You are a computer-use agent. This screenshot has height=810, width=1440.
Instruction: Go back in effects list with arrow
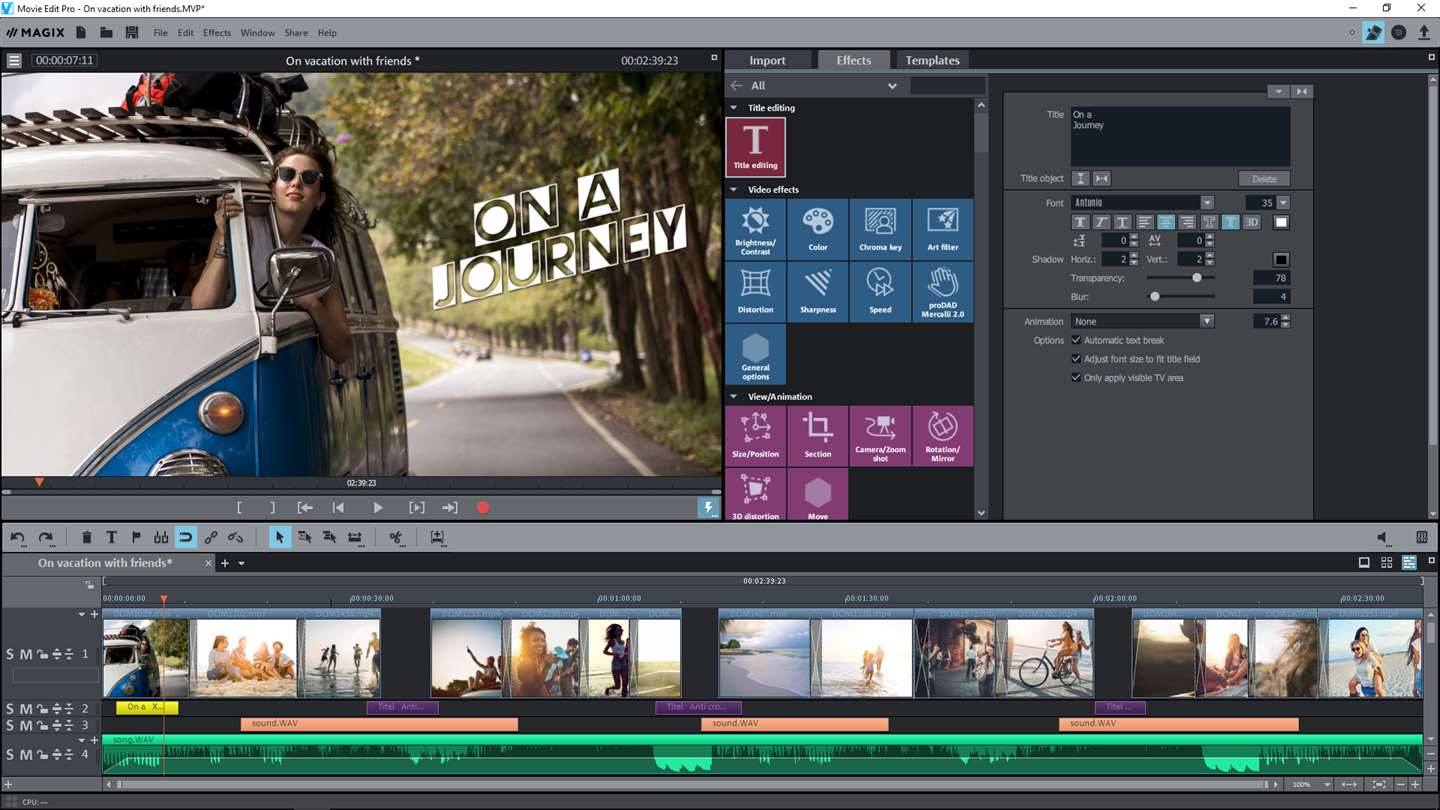click(737, 86)
